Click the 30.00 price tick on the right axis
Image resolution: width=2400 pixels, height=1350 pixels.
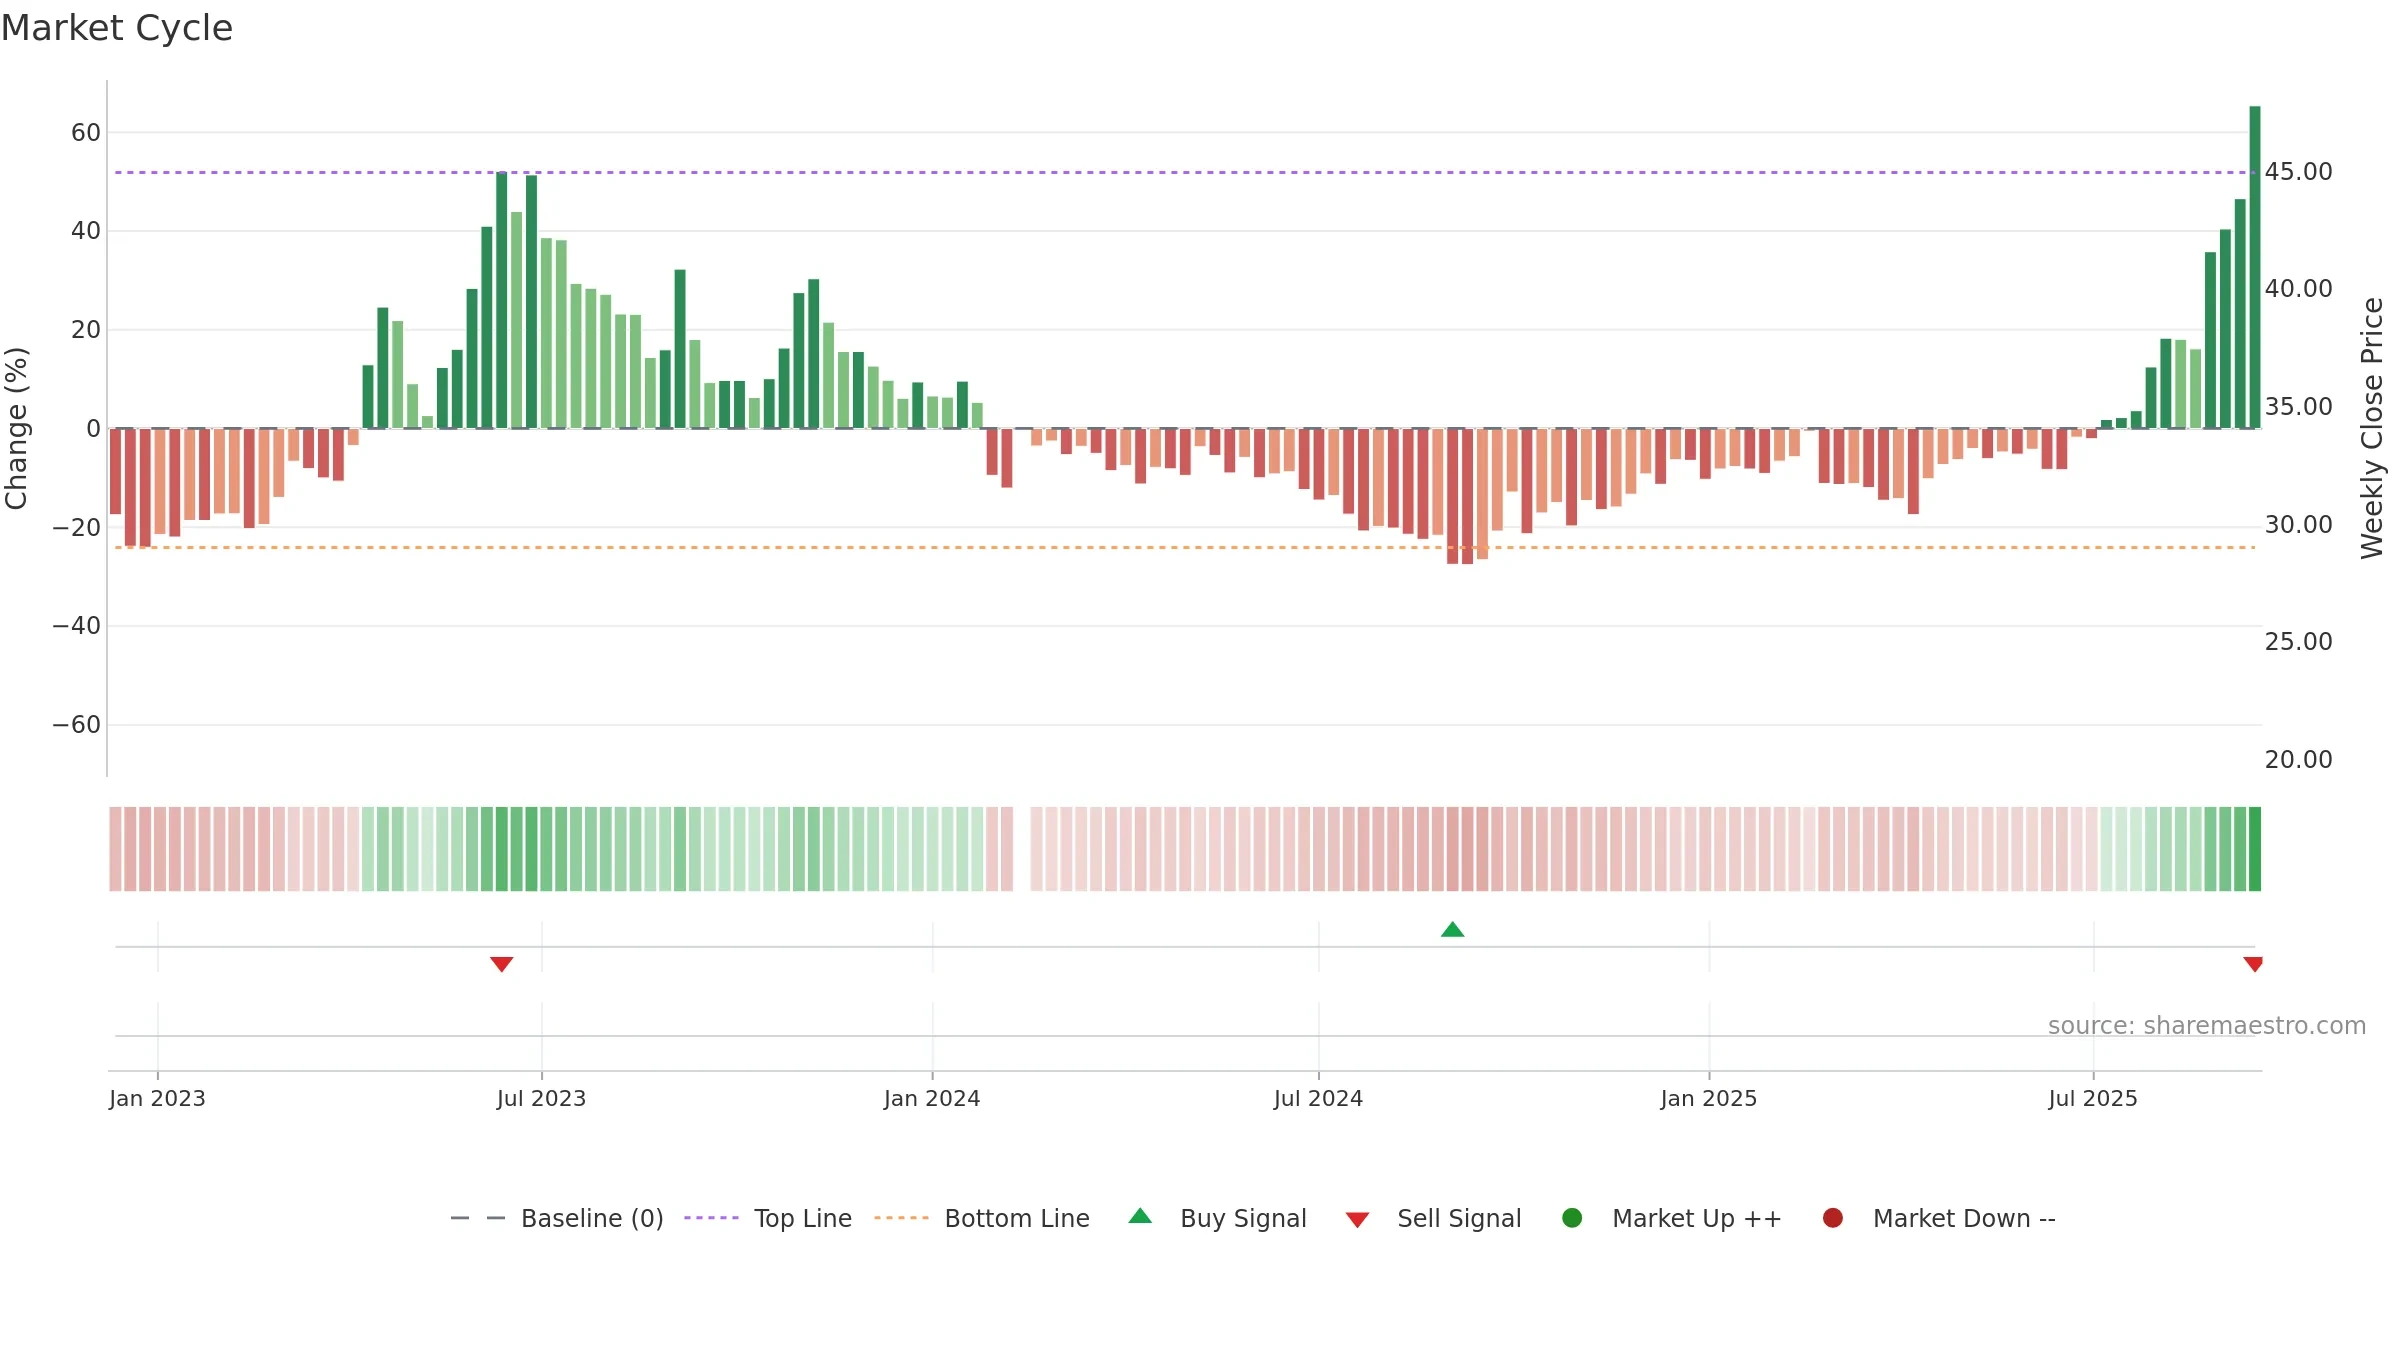(x=2298, y=525)
